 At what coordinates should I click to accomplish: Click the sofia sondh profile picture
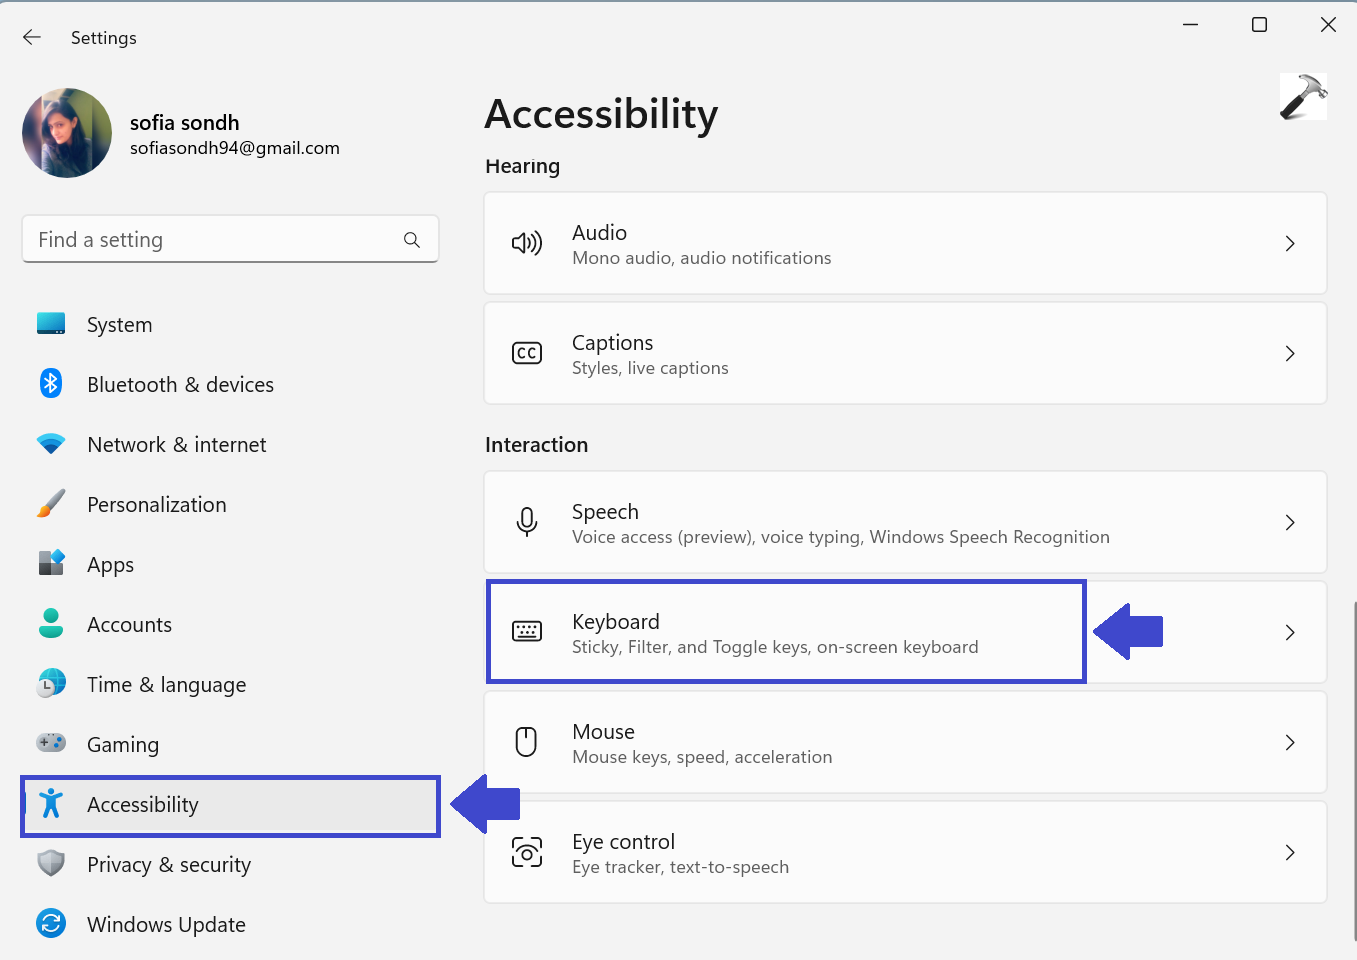pyautogui.click(x=67, y=133)
